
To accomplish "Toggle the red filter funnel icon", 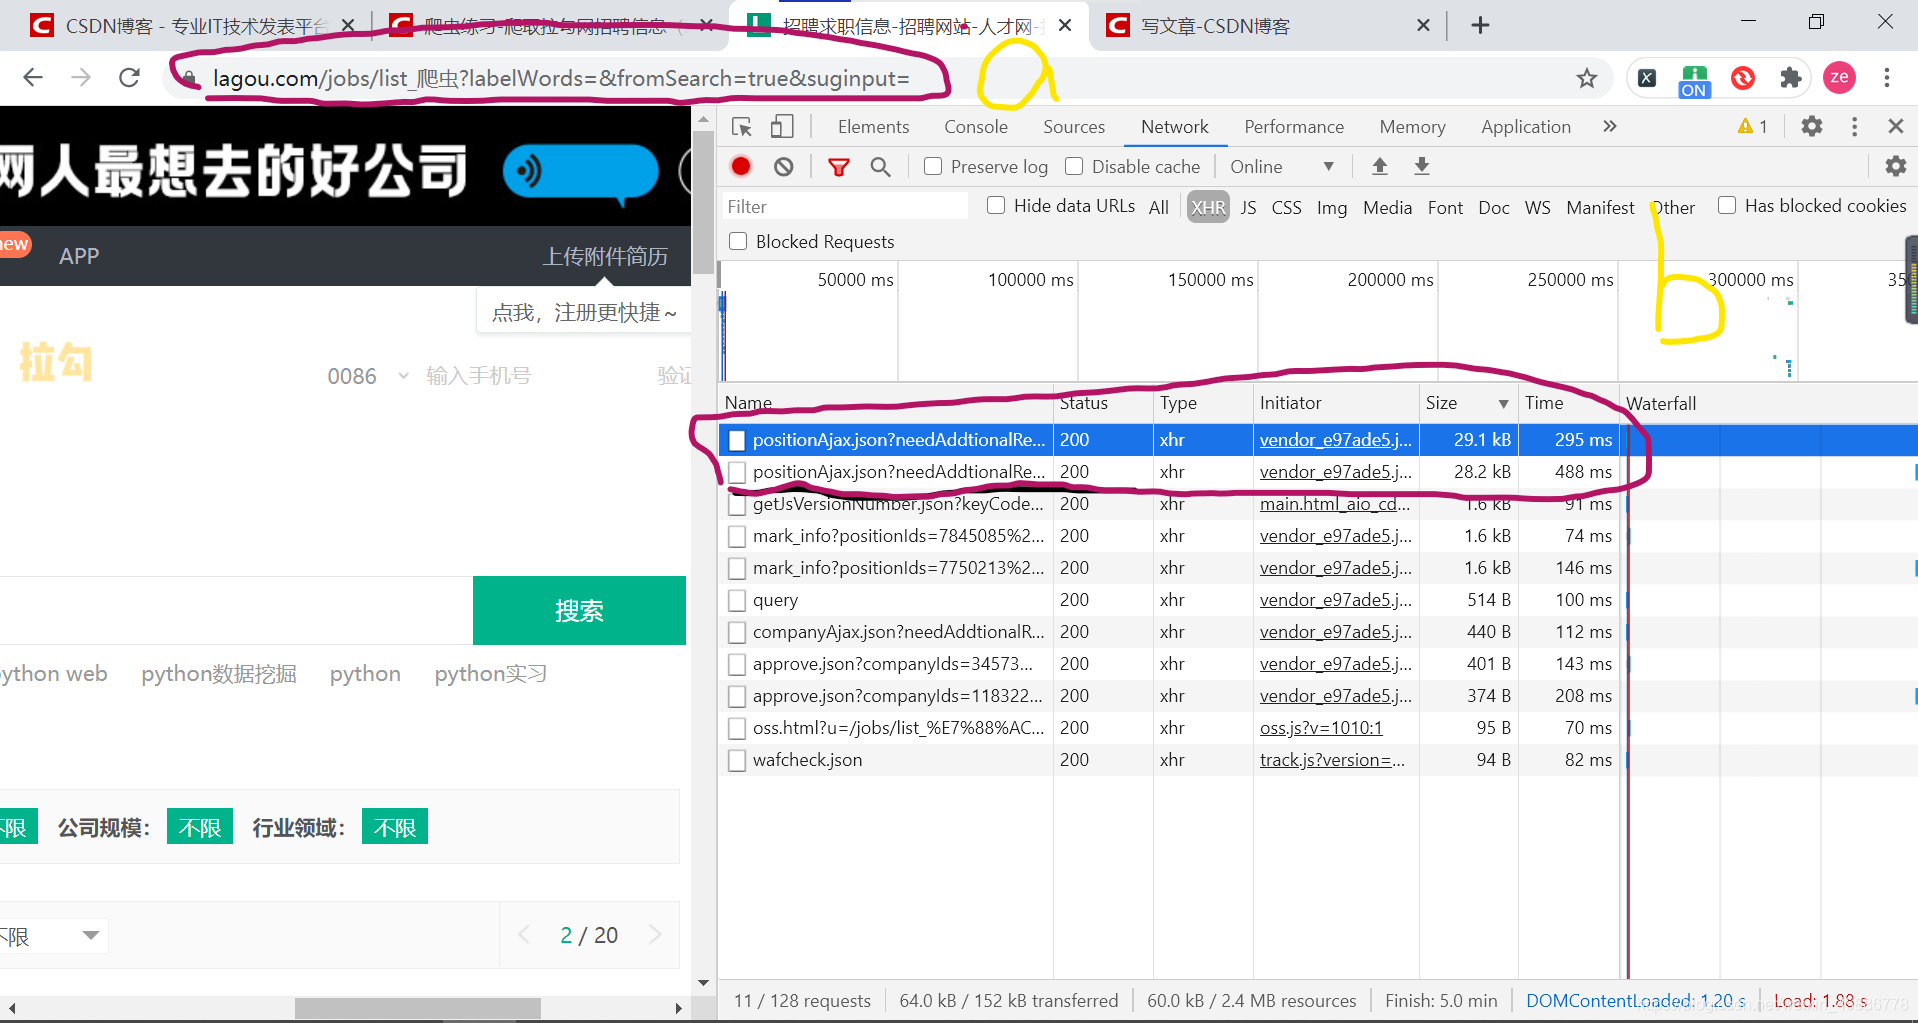I will [x=839, y=167].
